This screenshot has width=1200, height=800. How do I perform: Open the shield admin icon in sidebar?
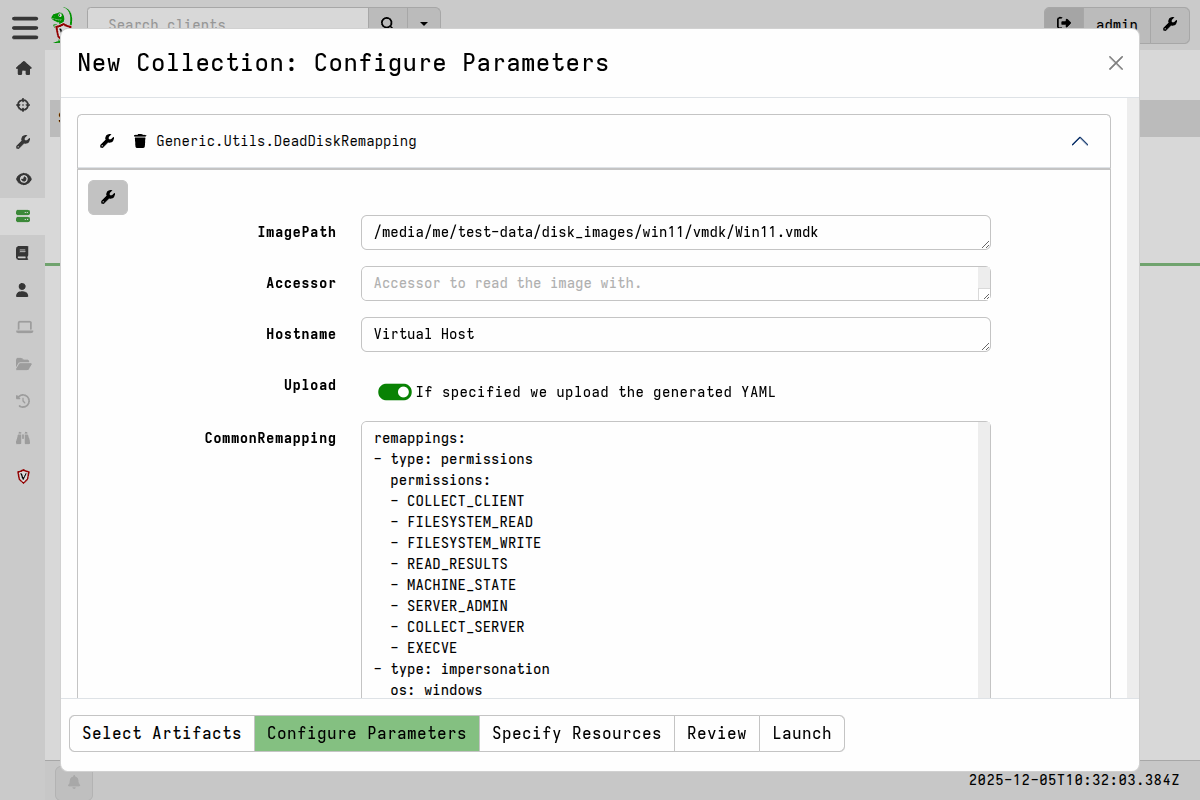coord(23,476)
